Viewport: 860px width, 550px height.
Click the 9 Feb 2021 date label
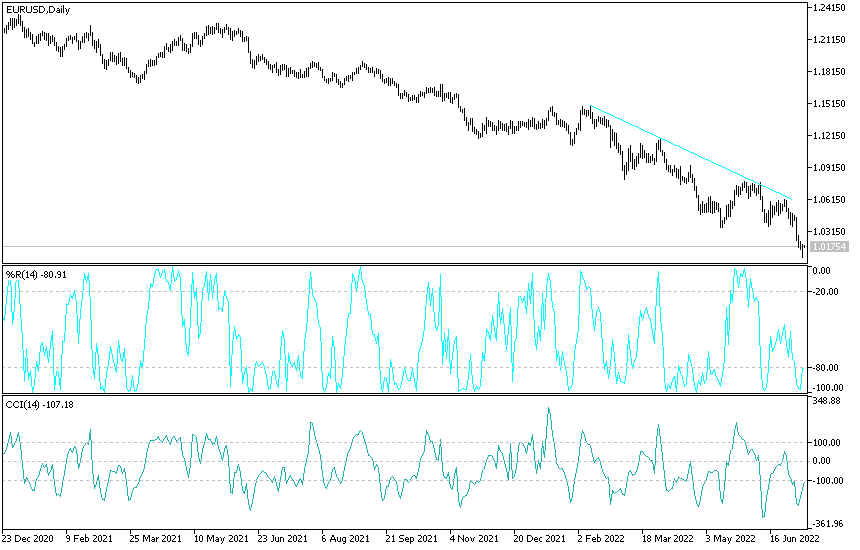[90, 538]
